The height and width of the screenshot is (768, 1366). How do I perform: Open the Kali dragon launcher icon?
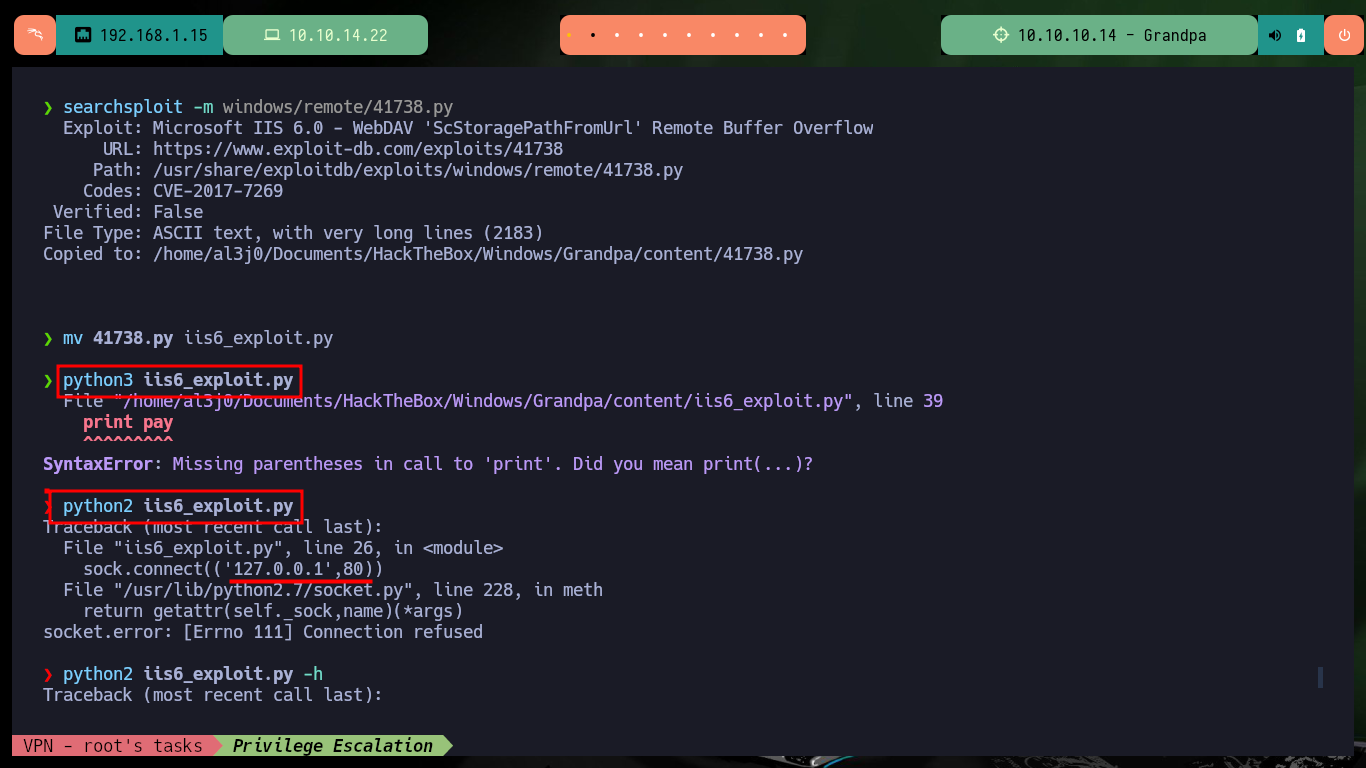coord(35,35)
